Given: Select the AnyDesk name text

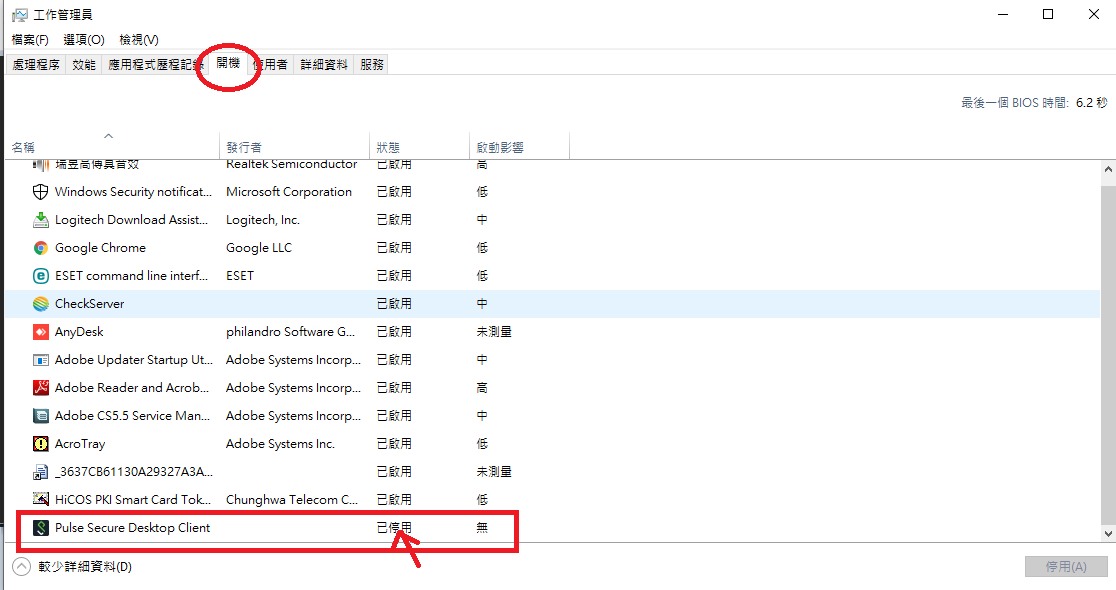Looking at the screenshot, I should (x=79, y=332).
